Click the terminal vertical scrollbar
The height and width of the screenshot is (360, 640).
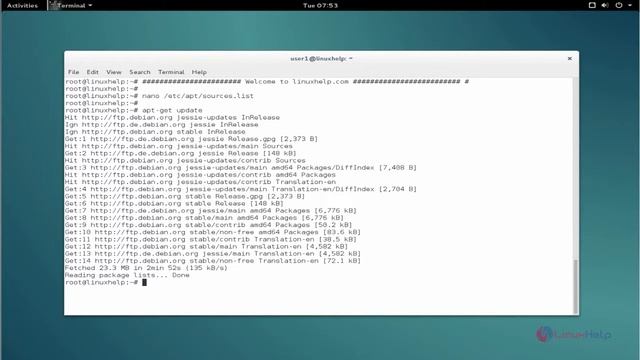(x=576, y=286)
